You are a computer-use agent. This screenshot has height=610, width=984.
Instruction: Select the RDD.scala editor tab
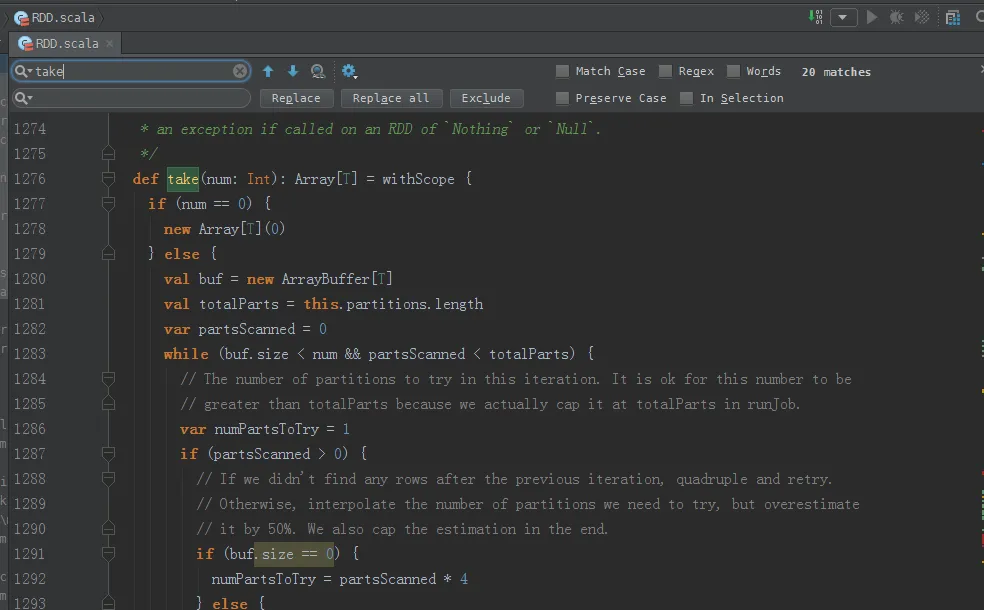pyautogui.click(x=66, y=43)
